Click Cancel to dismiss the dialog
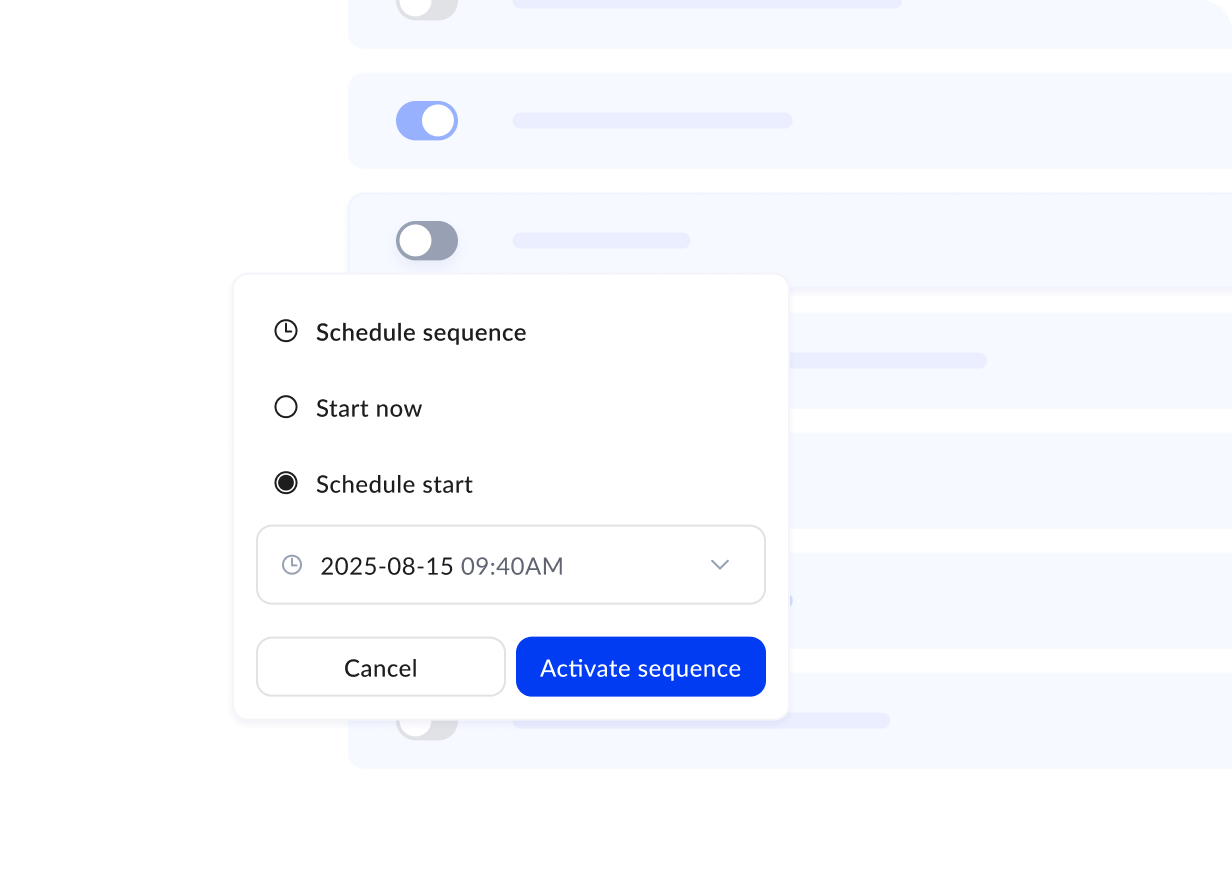Viewport: 1232px width, 892px height. 380,667
